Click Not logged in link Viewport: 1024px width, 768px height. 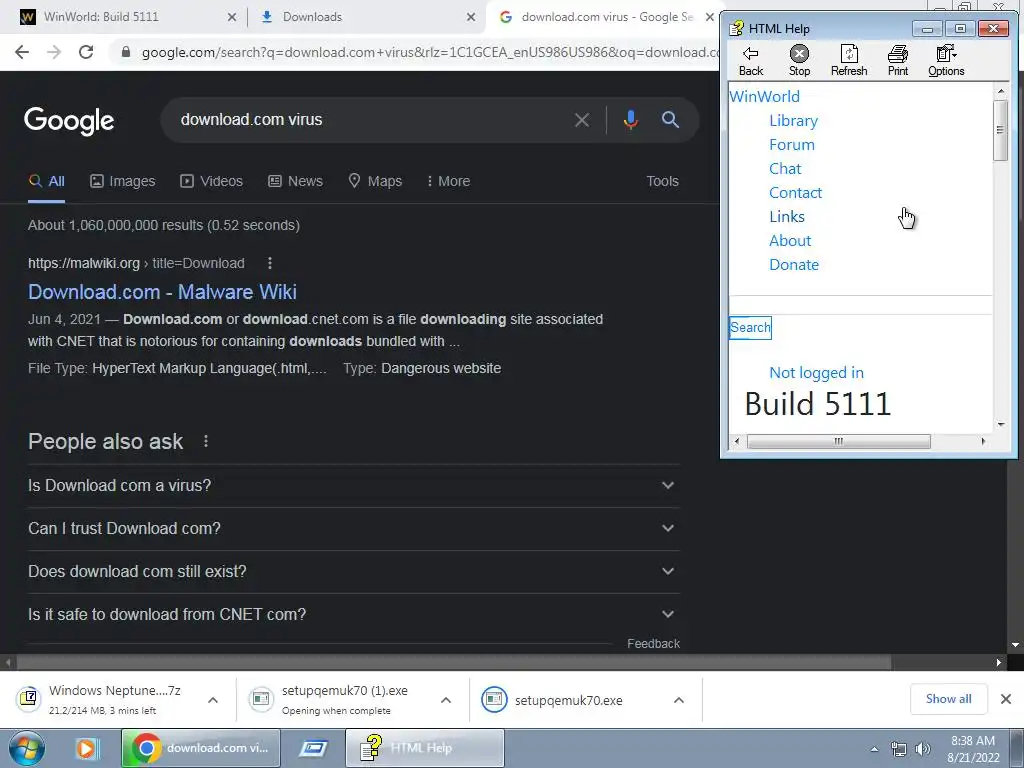[816, 373]
